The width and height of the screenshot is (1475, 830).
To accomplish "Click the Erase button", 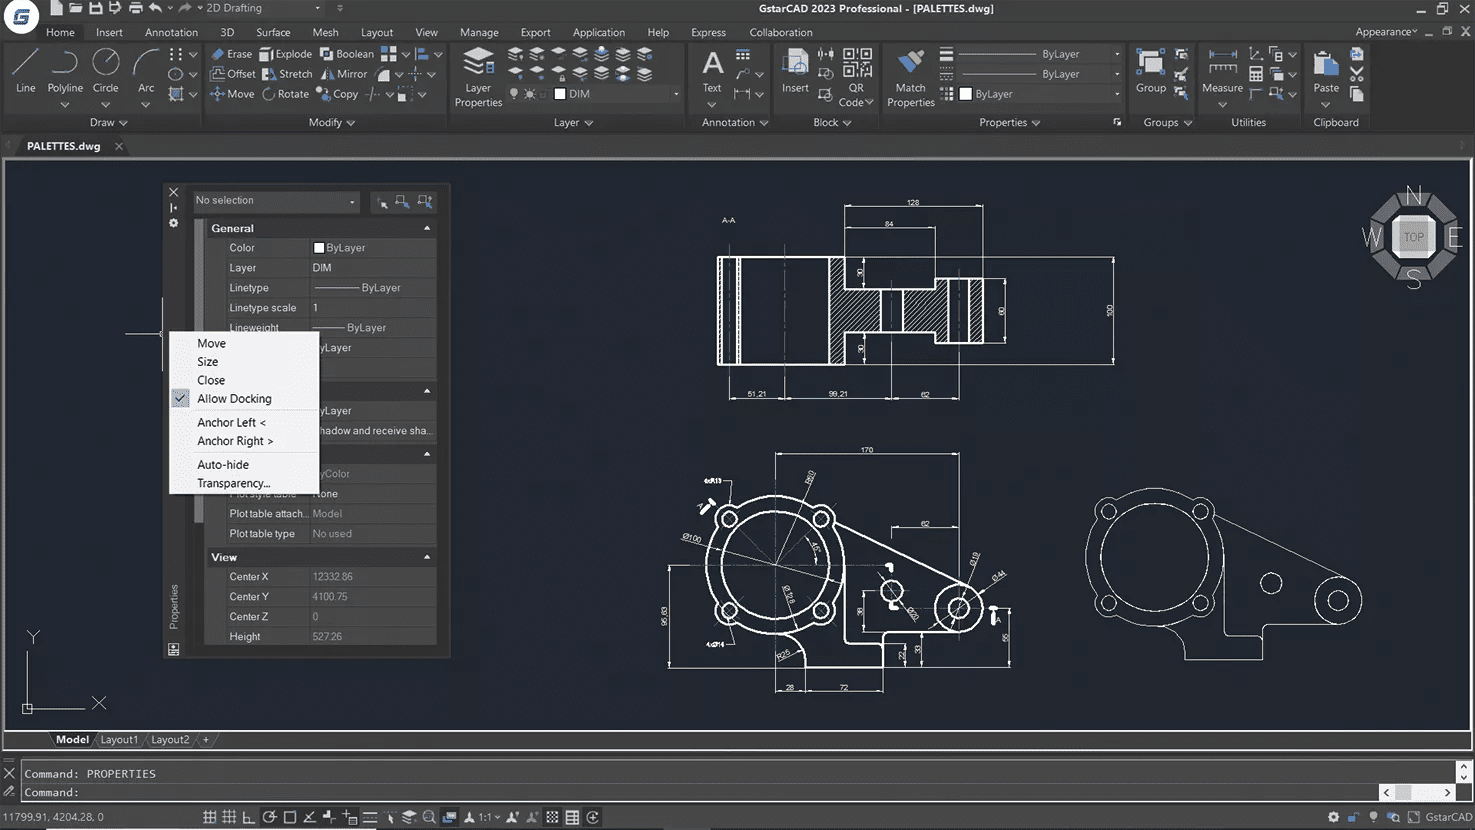I will coord(231,54).
